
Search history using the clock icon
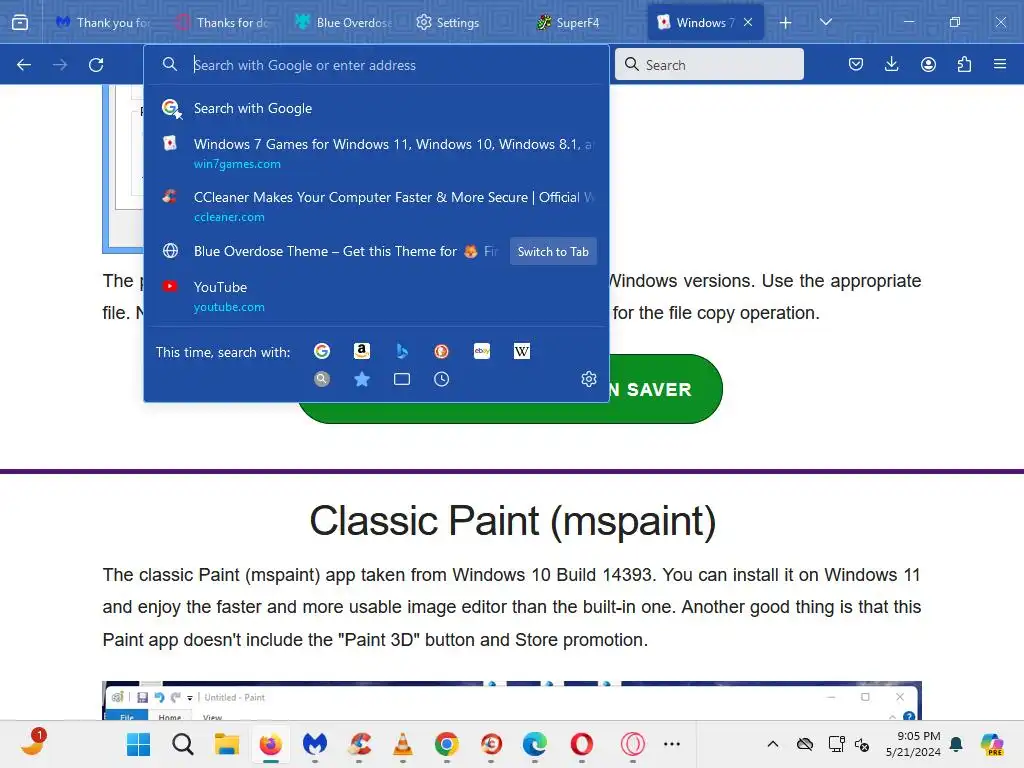pos(441,379)
